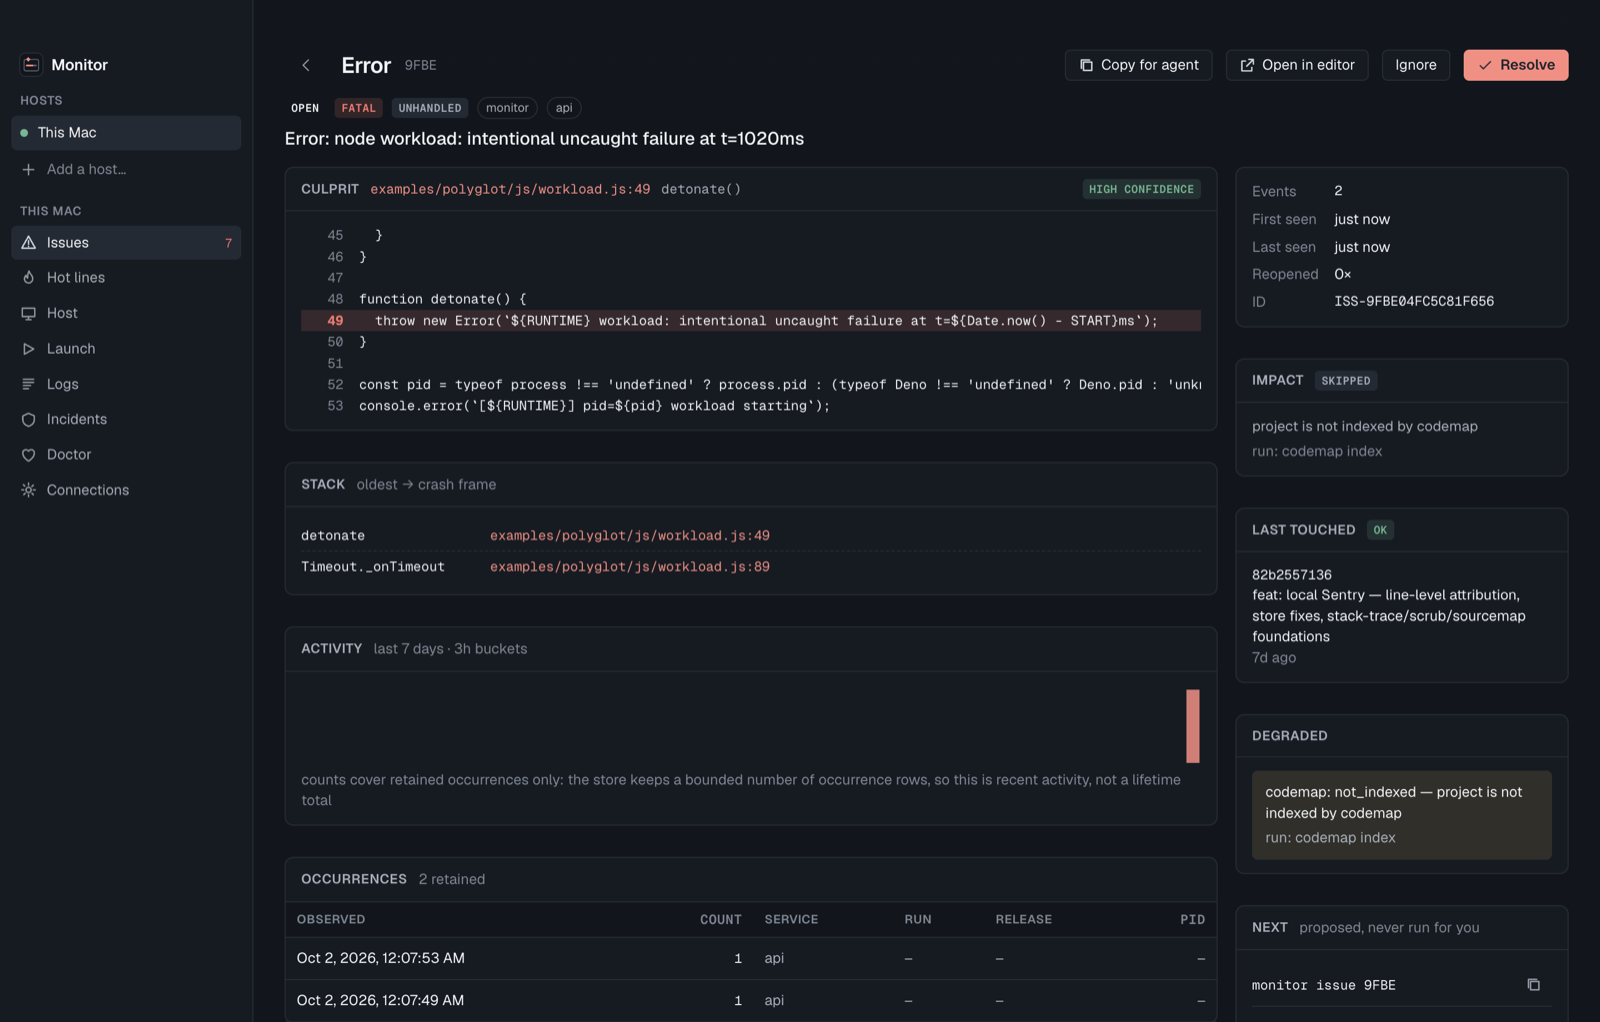Click occurrence row Oct 2, 2026, 12:07:49 AM

click(750, 1000)
